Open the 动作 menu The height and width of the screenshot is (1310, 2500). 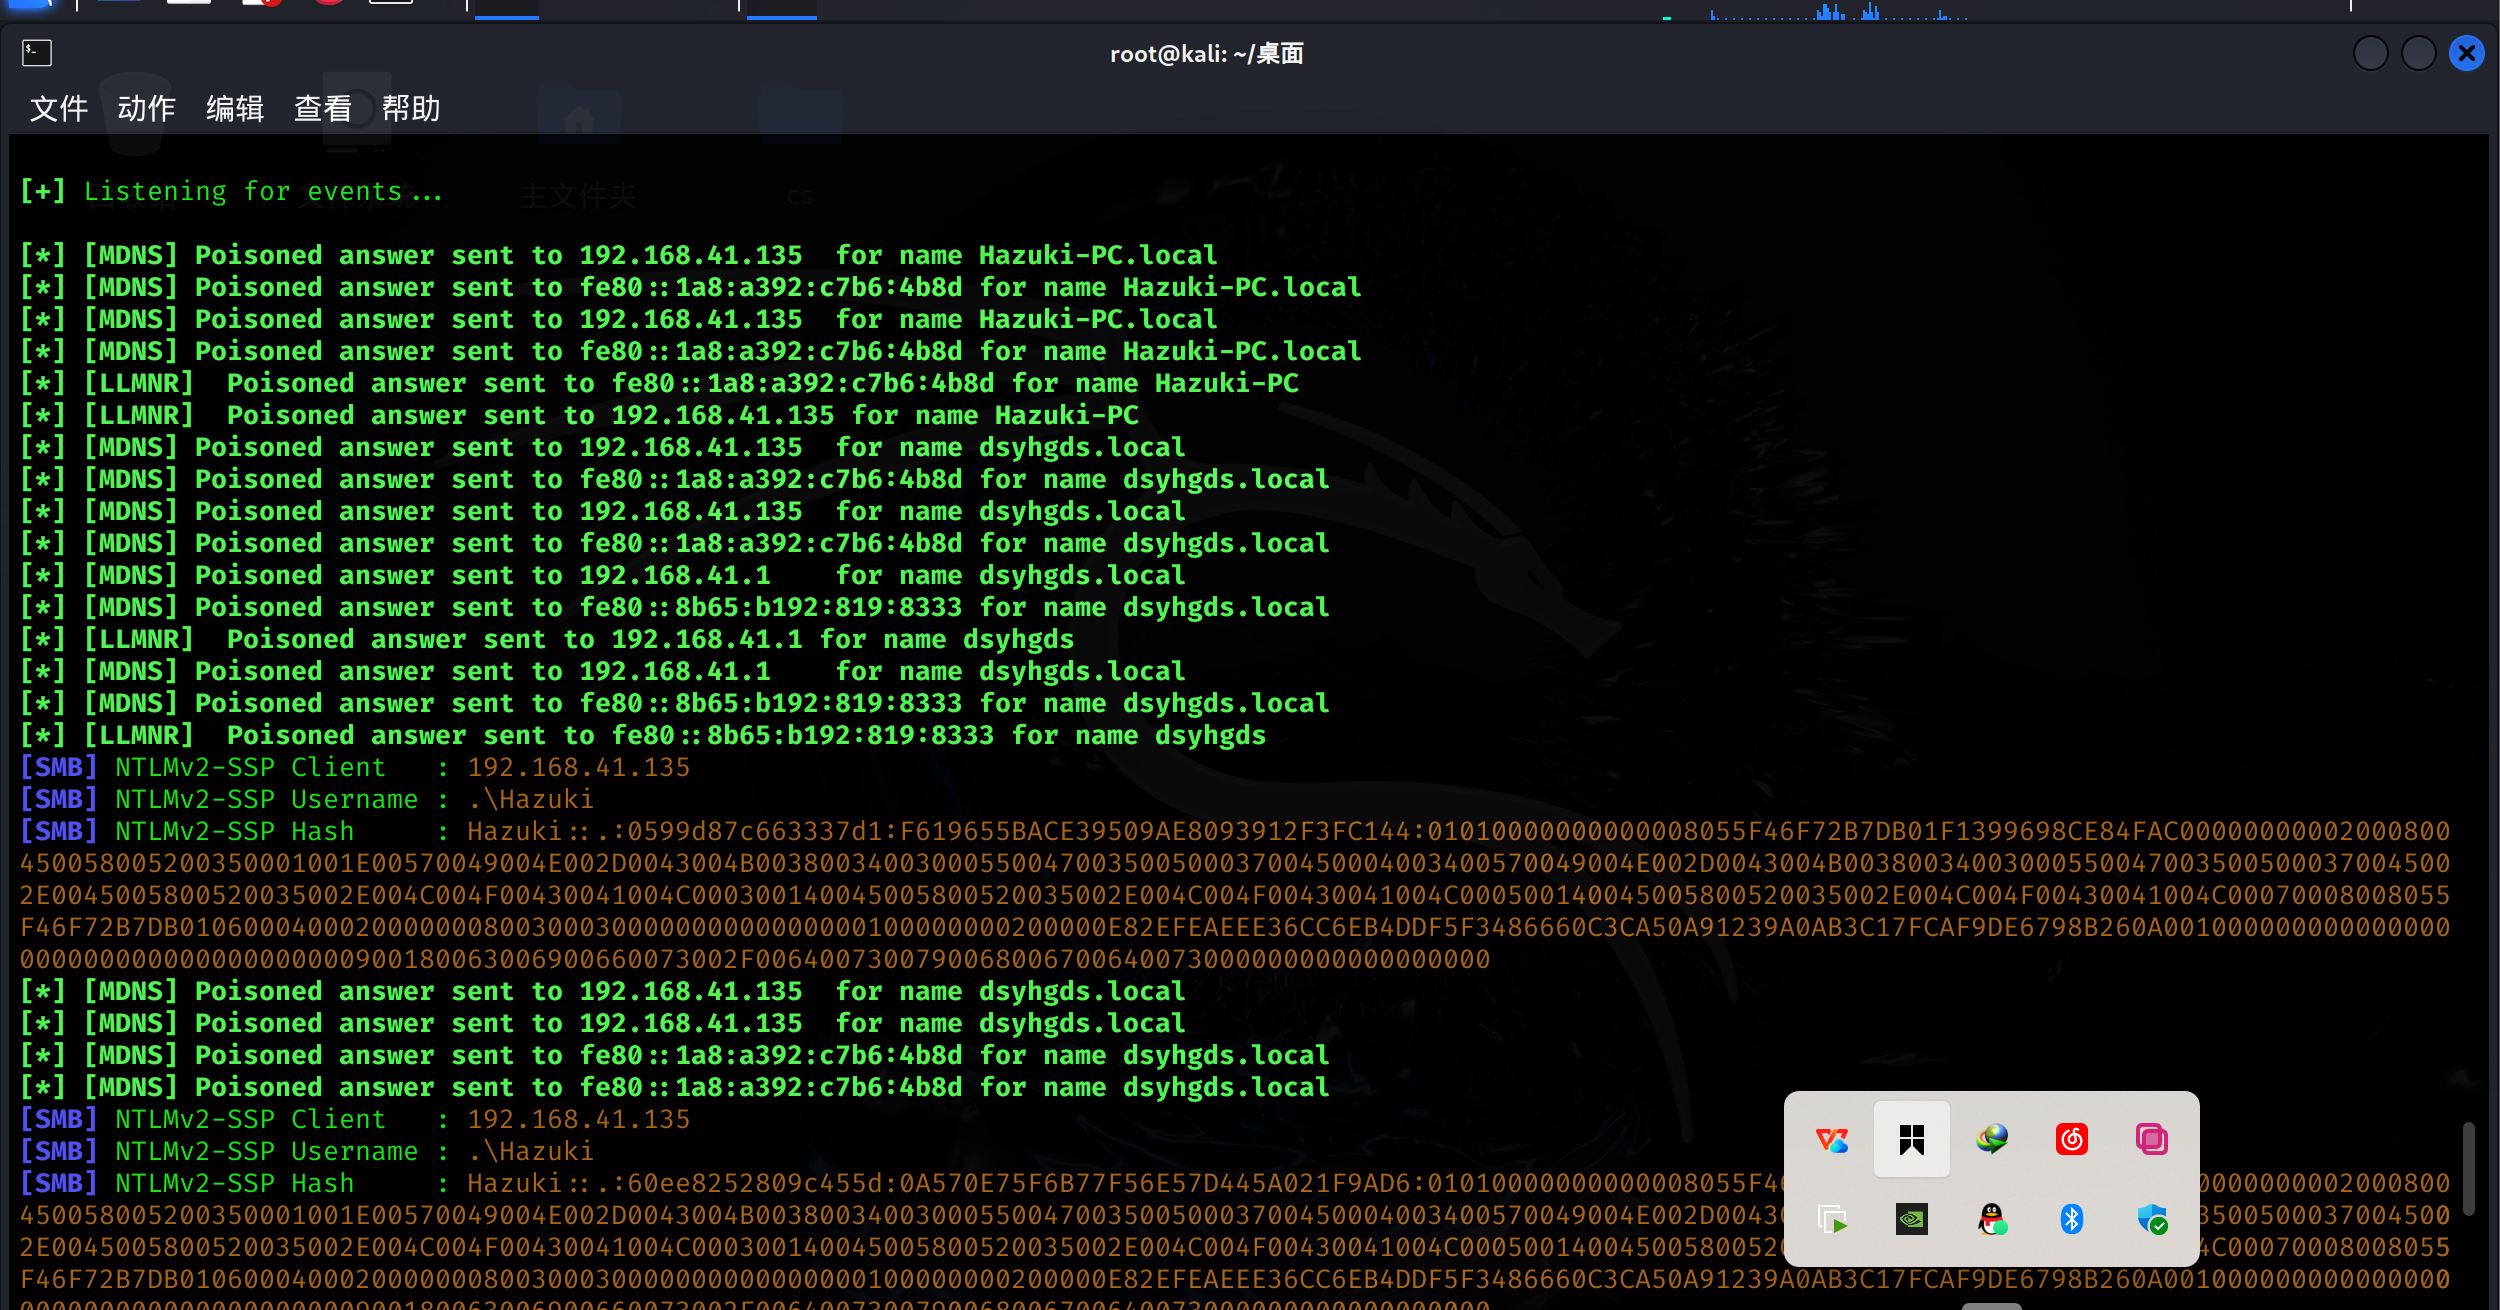[147, 108]
